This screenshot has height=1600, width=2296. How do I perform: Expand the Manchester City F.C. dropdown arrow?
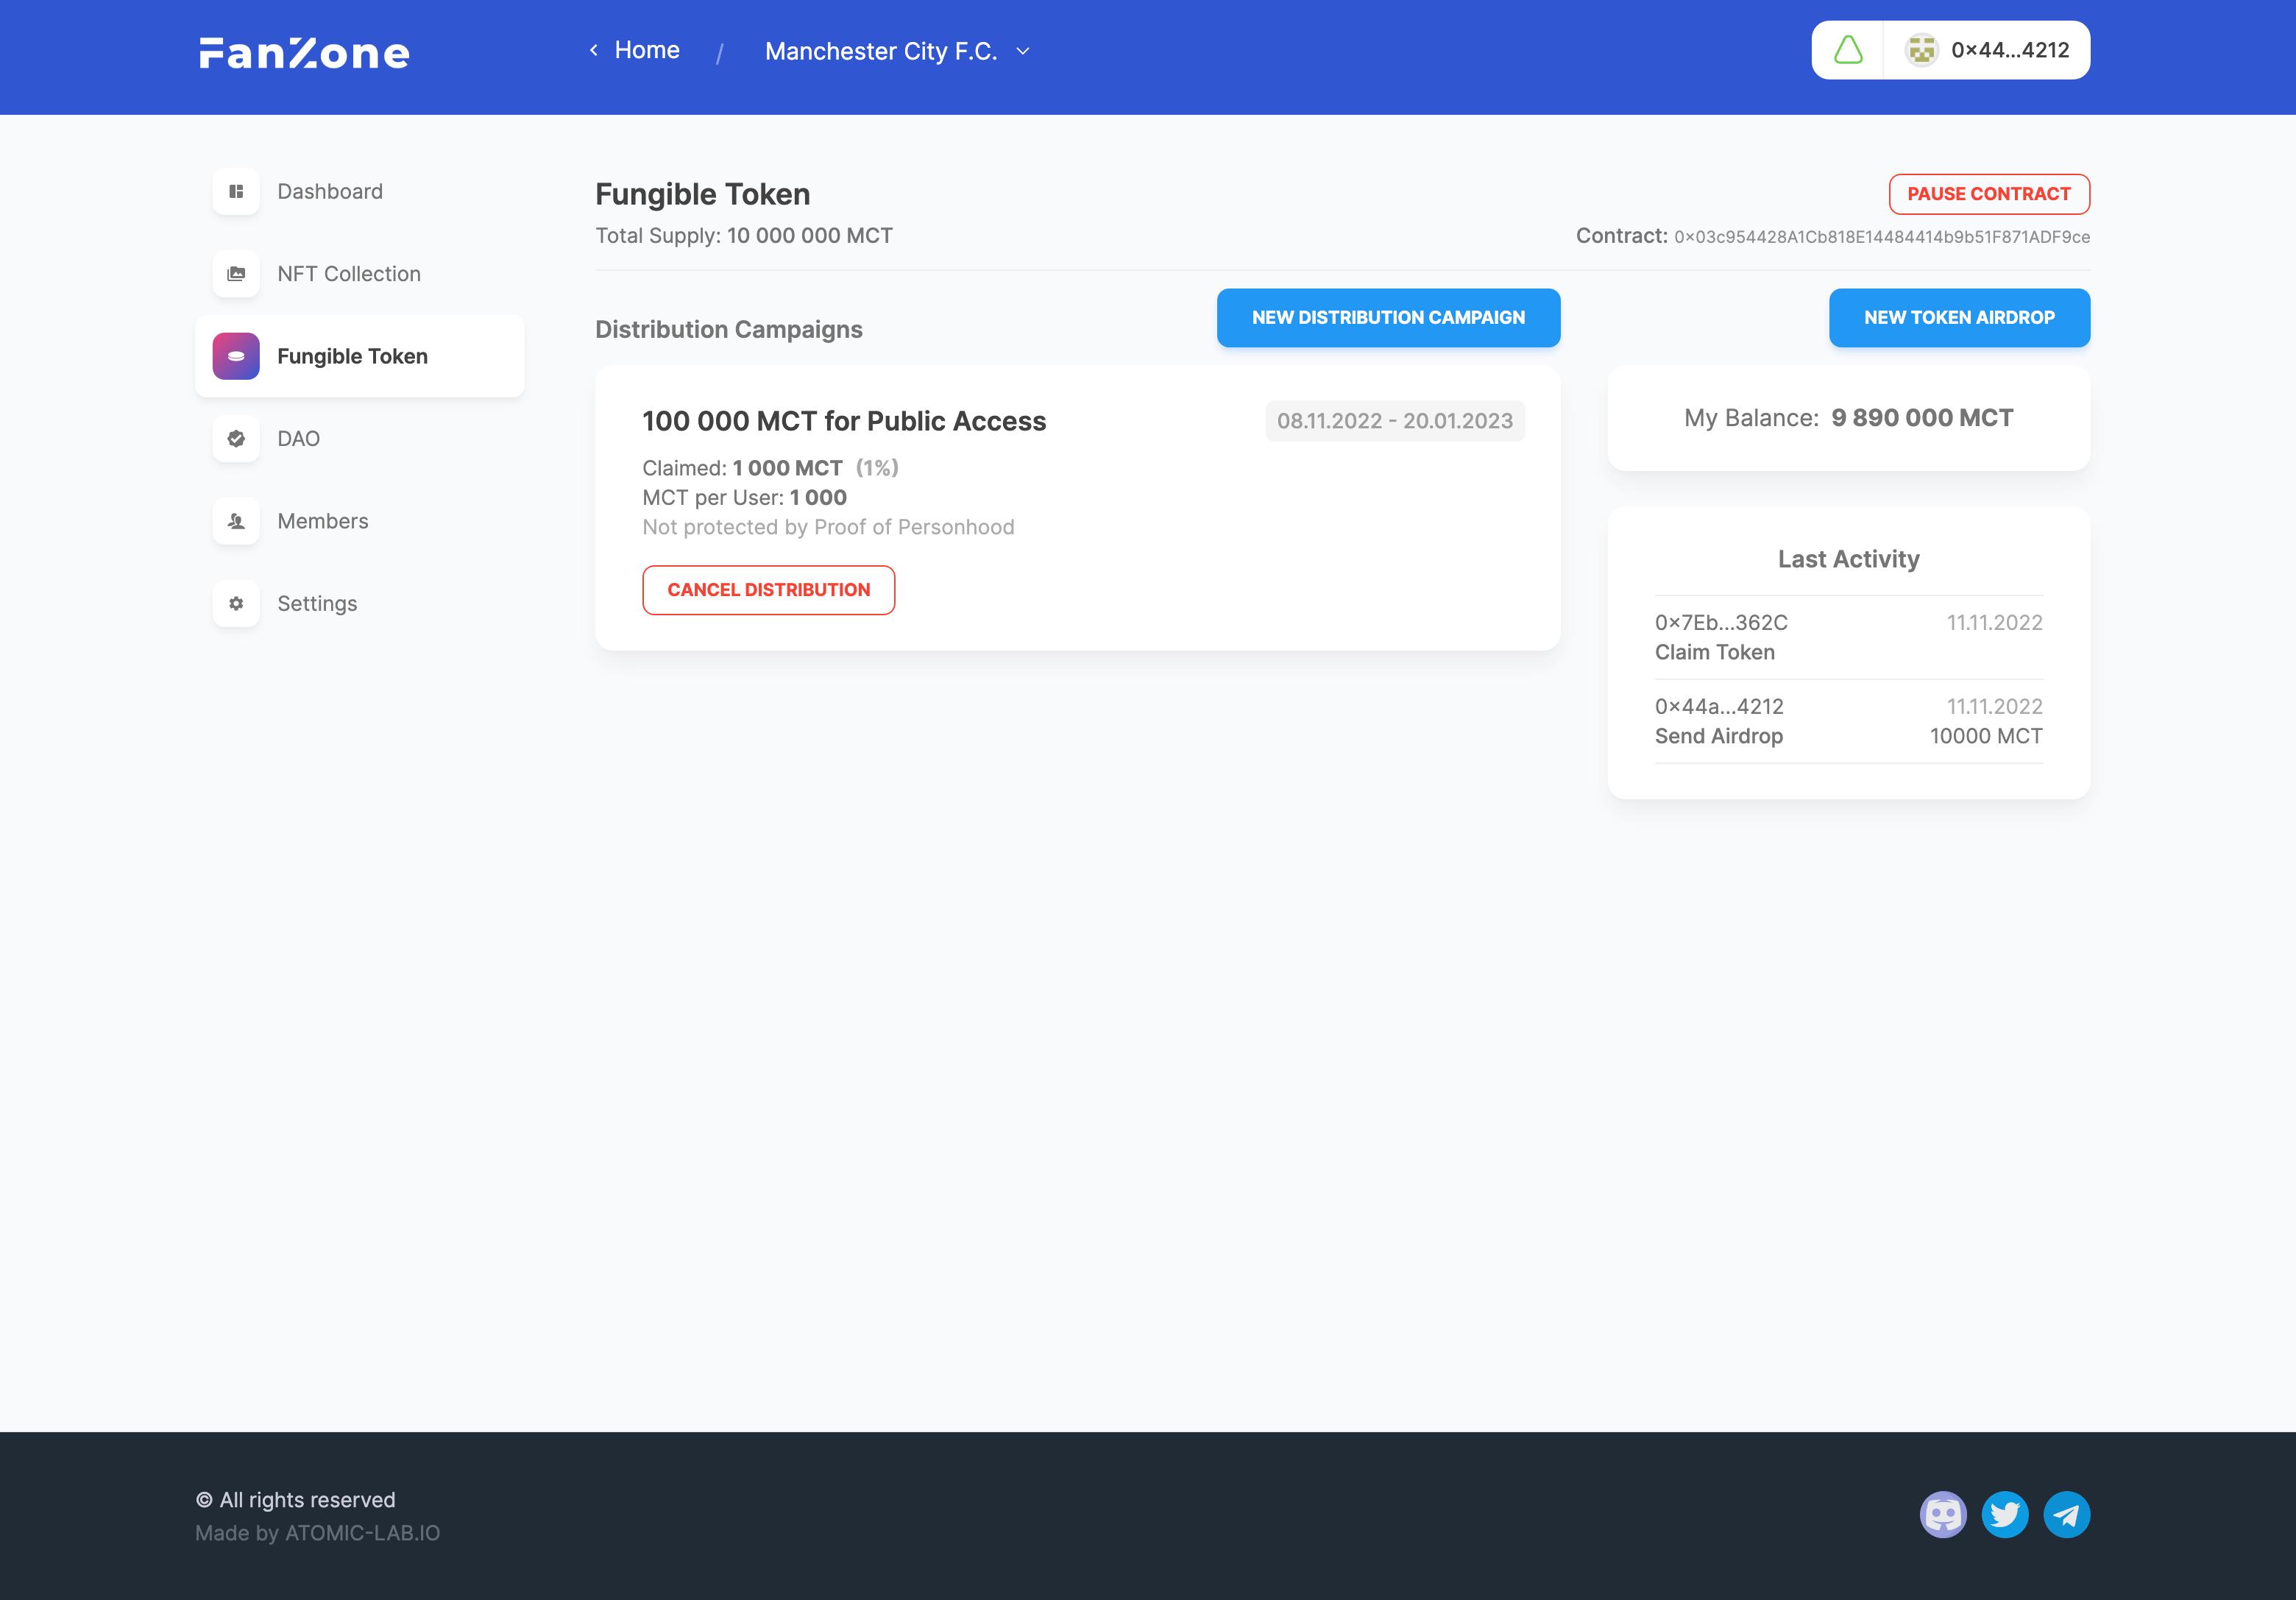tap(1023, 51)
